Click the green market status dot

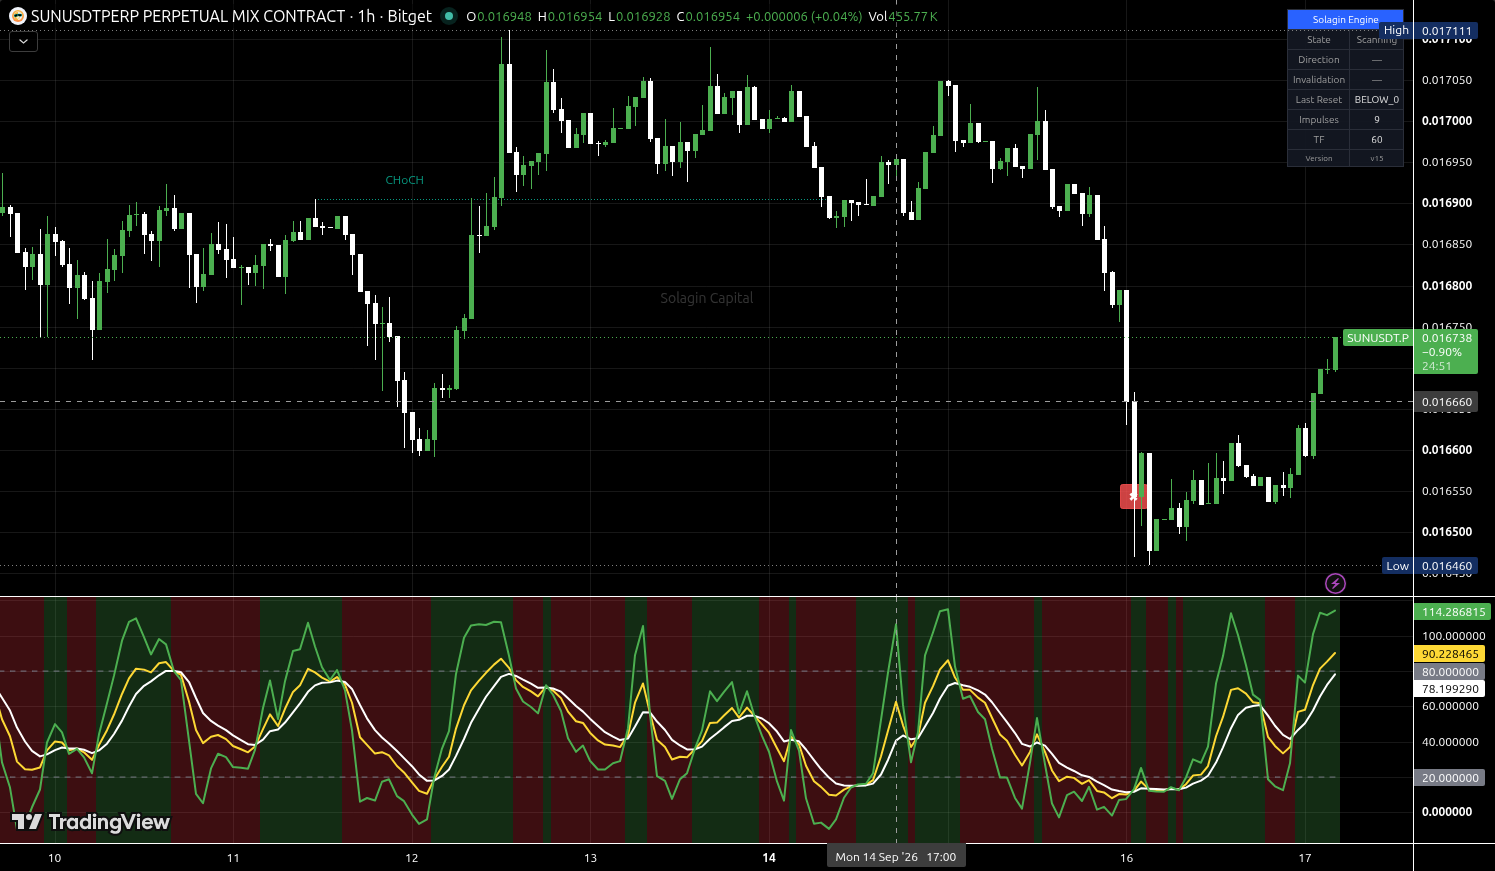click(x=448, y=16)
